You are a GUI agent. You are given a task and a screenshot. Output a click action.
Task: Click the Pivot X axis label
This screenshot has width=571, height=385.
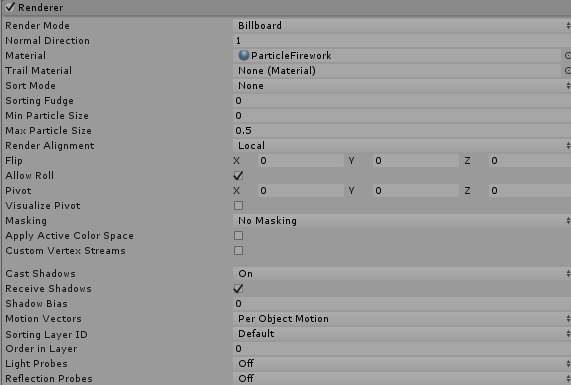tap(237, 190)
